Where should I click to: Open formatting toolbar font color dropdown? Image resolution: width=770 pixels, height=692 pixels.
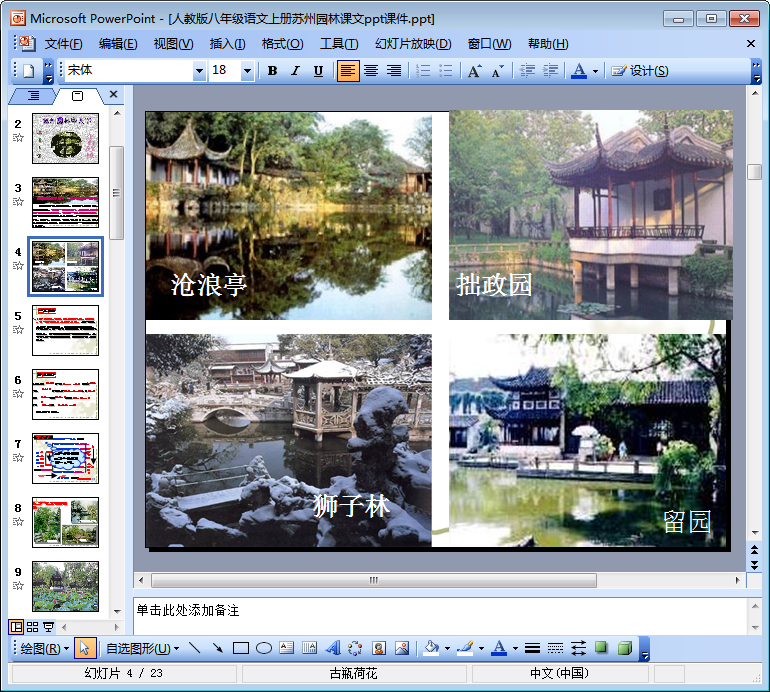595,71
